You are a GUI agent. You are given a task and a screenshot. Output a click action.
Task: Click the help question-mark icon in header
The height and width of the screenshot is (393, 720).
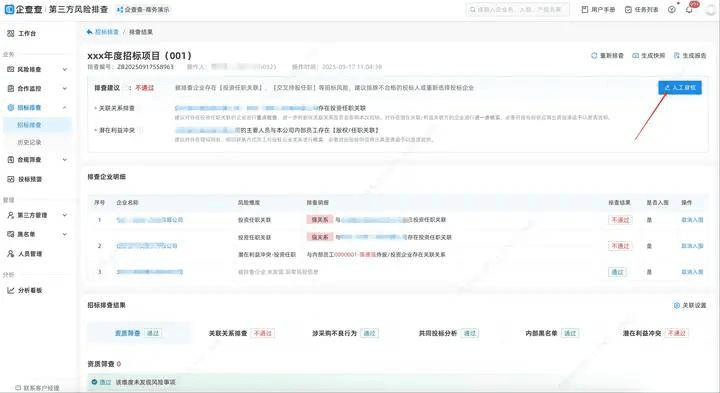click(672, 10)
